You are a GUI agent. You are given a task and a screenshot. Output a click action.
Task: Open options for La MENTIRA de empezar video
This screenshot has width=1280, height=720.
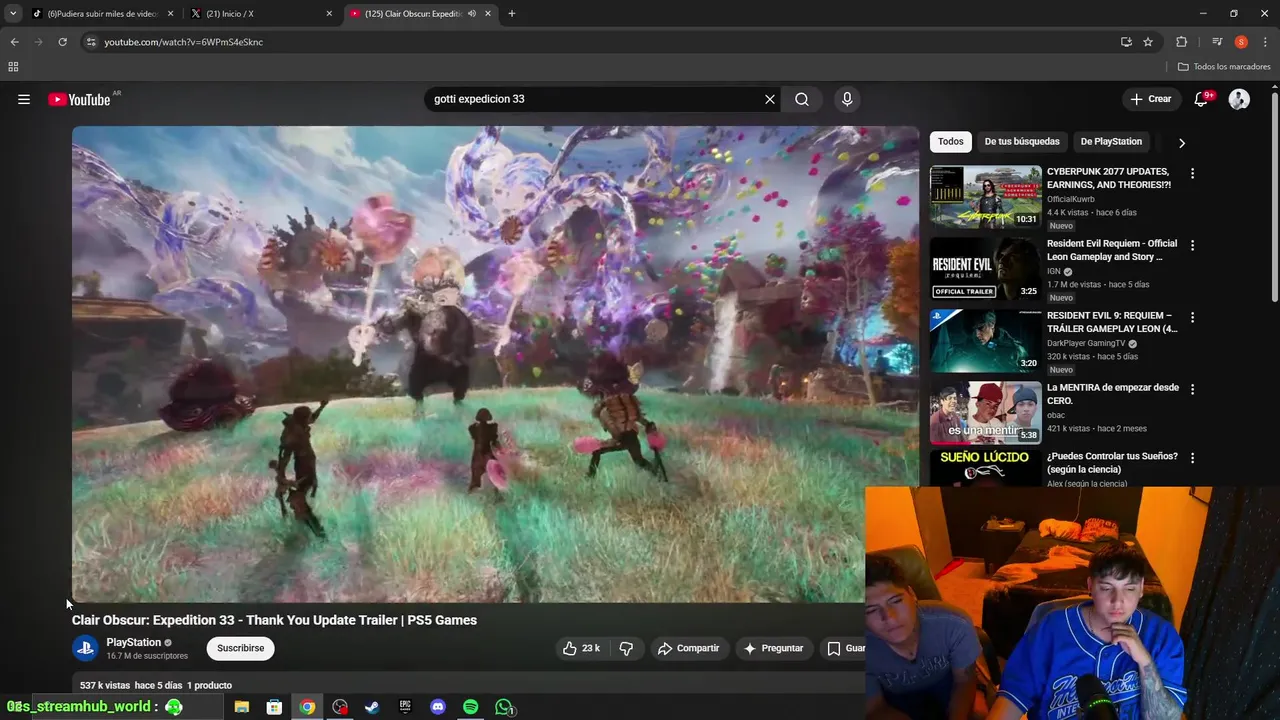pos(1192,389)
